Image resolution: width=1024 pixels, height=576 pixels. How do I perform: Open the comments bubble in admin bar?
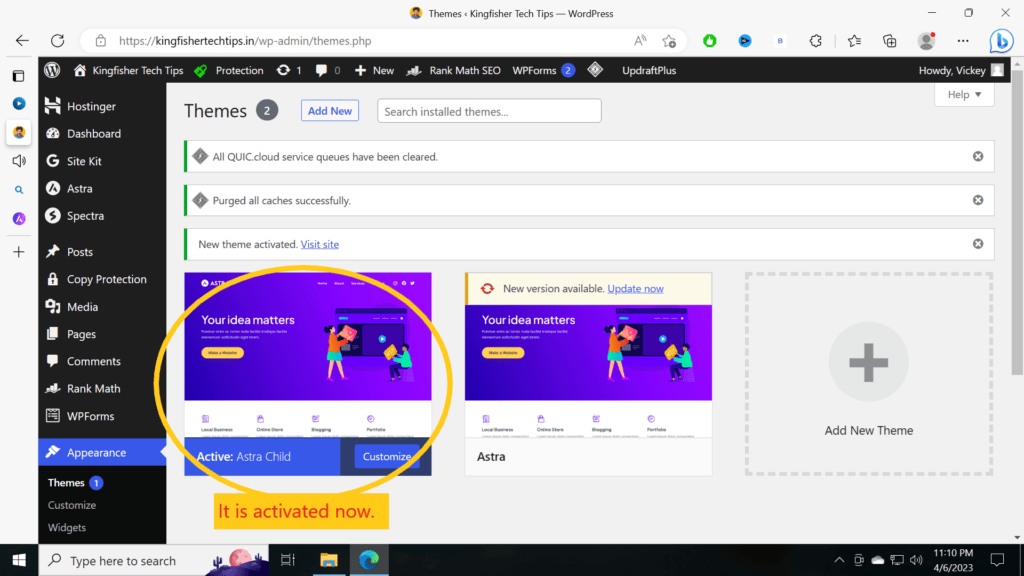click(327, 70)
